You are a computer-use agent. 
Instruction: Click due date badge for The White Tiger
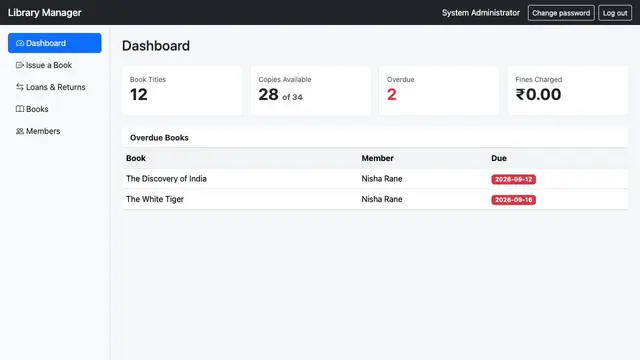[513, 200]
